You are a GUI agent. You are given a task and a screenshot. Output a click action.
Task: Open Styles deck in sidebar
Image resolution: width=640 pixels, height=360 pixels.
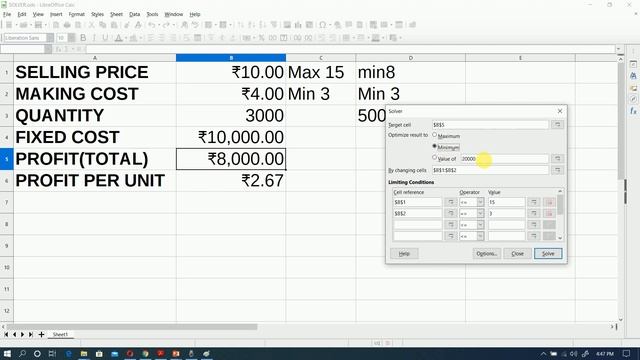click(633, 76)
